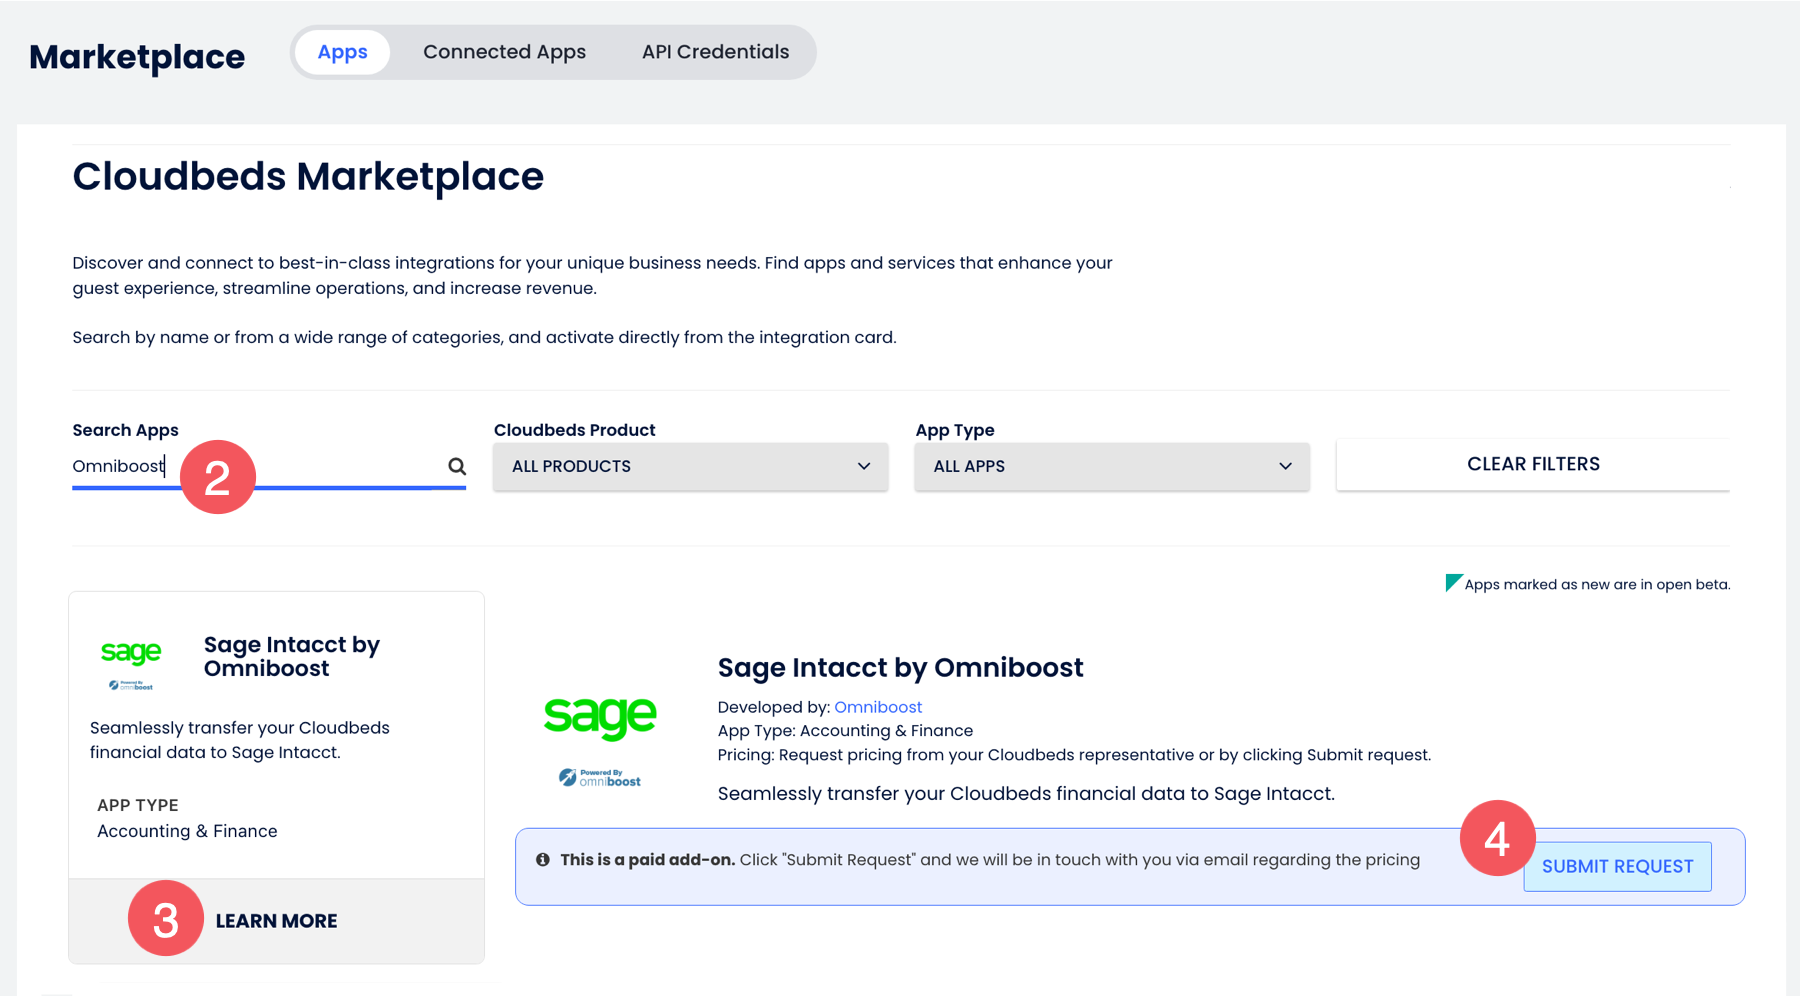Image resolution: width=1808 pixels, height=996 pixels.
Task: Open the Connected Apps tab
Action: (504, 52)
